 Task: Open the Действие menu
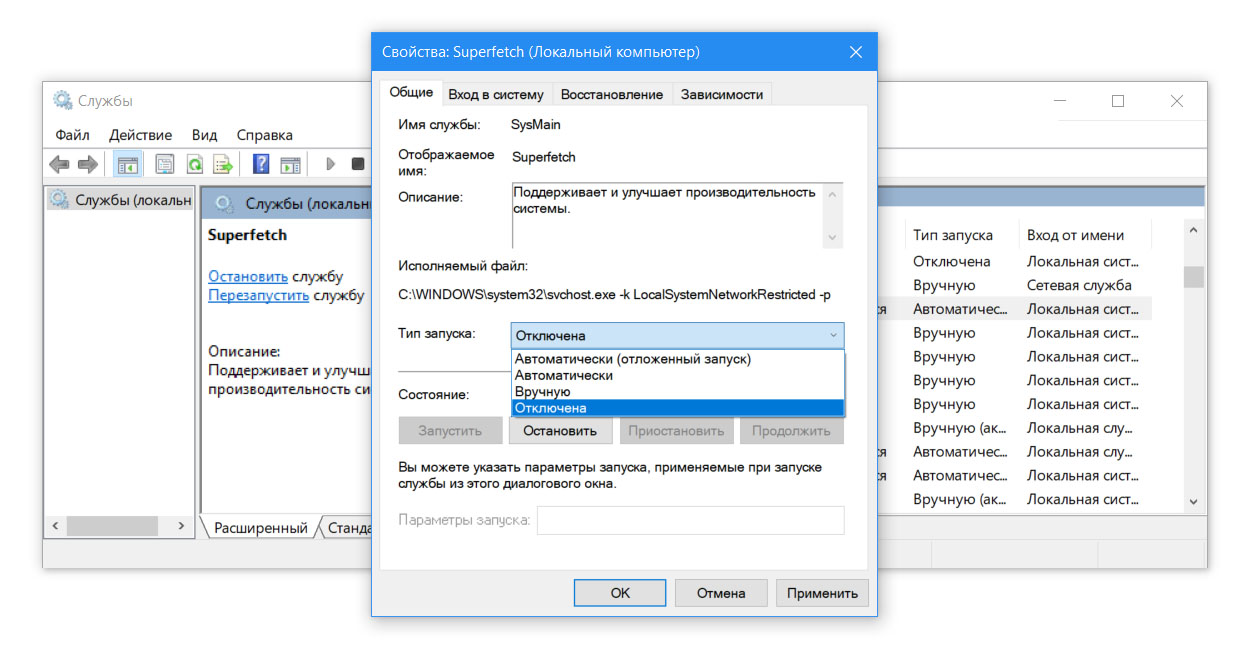tap(140, 135)
